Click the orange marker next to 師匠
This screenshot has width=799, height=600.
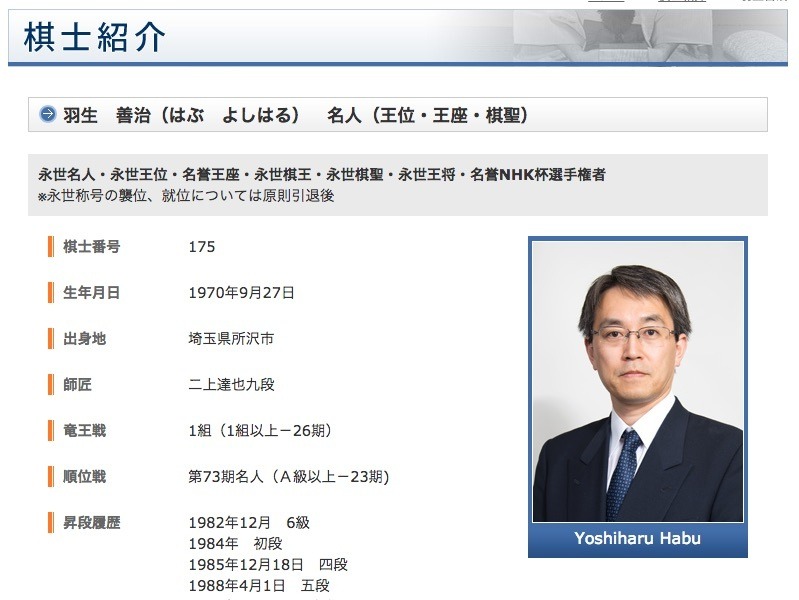point(50,385)
